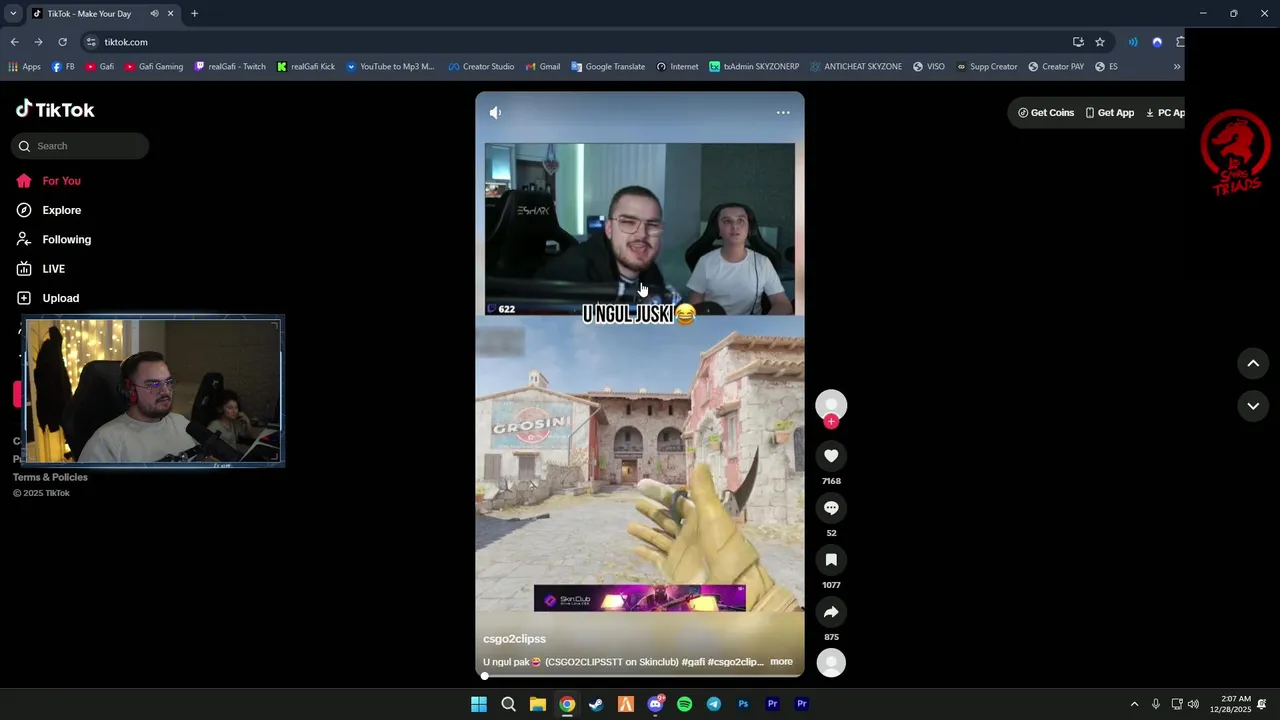Open Photoshop from the taskbar
Screen dimensions: 1280x720
pos(743,704)
